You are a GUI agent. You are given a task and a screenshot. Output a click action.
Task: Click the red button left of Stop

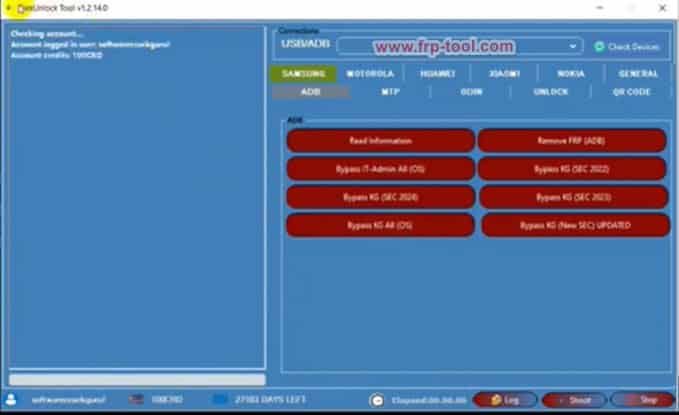click(x=574, y=400)
